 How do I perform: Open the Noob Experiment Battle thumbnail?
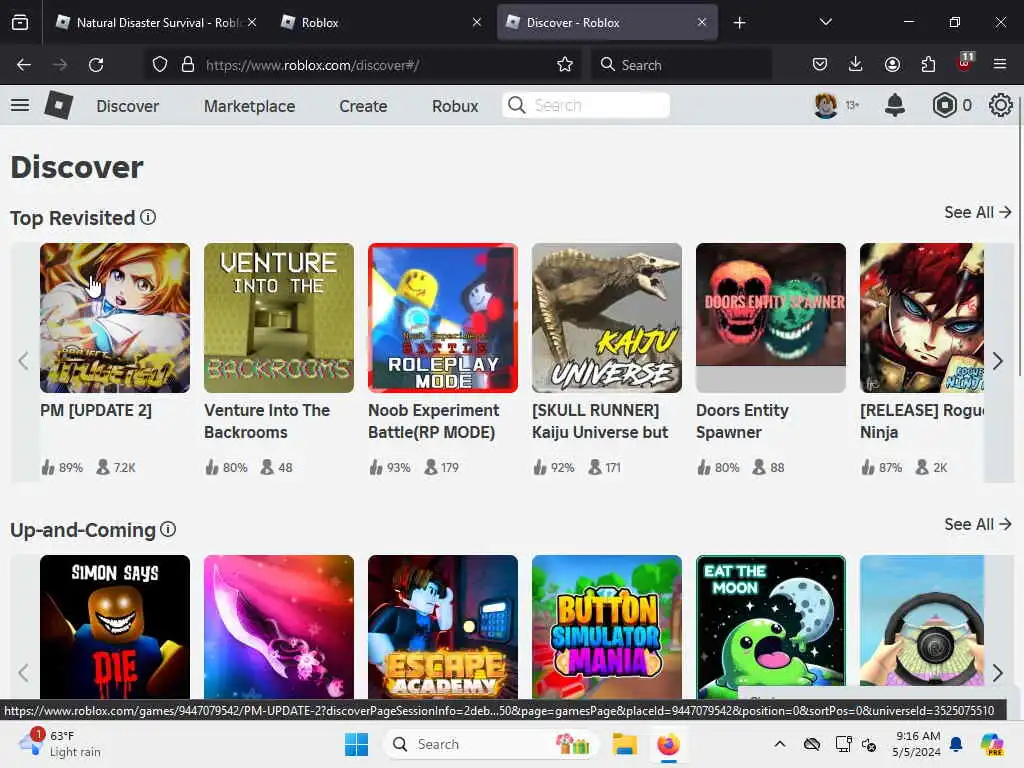tap(443, 318)
